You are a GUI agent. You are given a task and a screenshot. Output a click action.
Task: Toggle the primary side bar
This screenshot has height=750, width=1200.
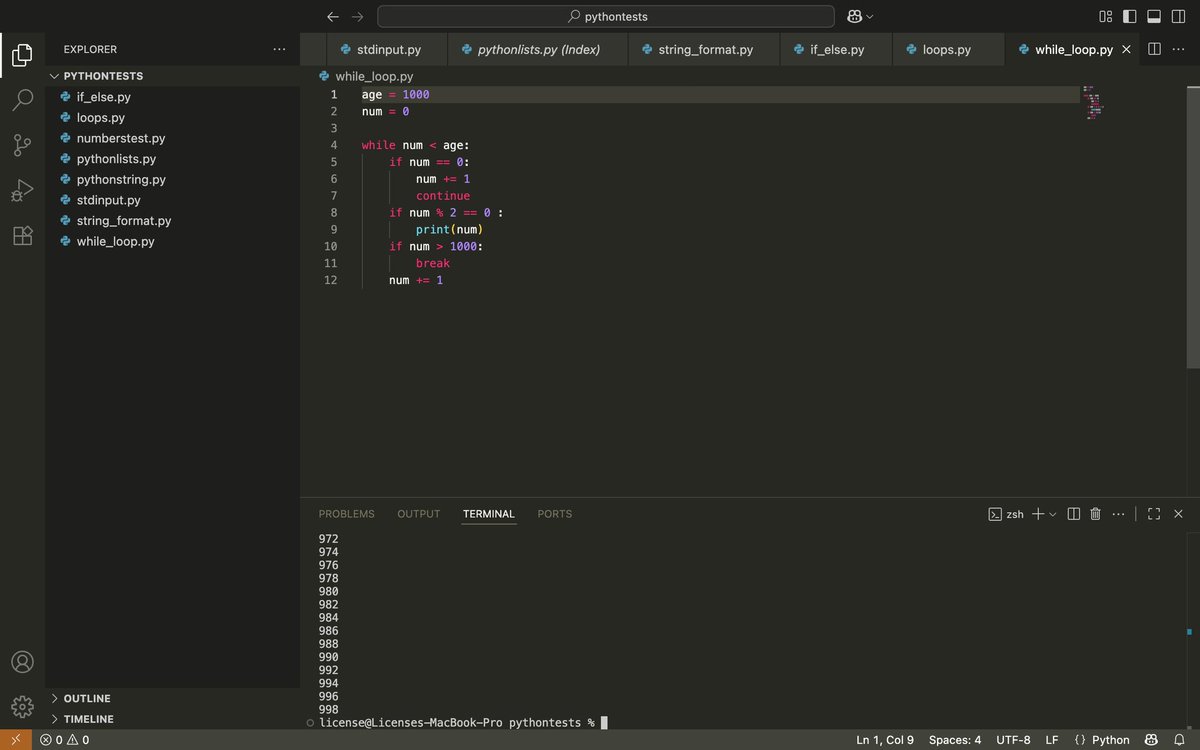point(1130,16)
